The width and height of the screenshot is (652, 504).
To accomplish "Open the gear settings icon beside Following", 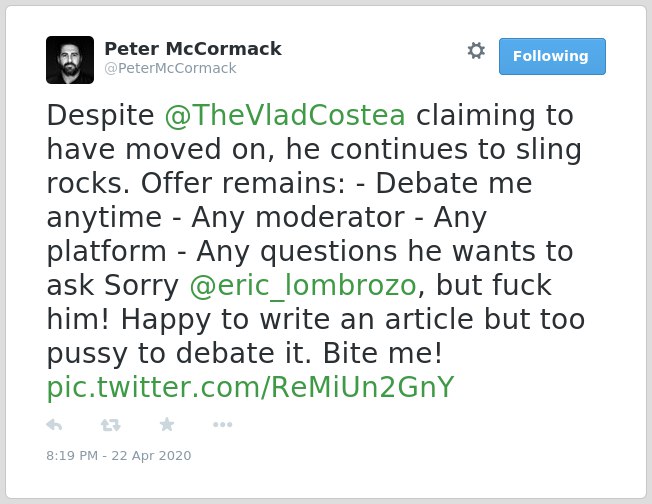I will tap(476, 51).
